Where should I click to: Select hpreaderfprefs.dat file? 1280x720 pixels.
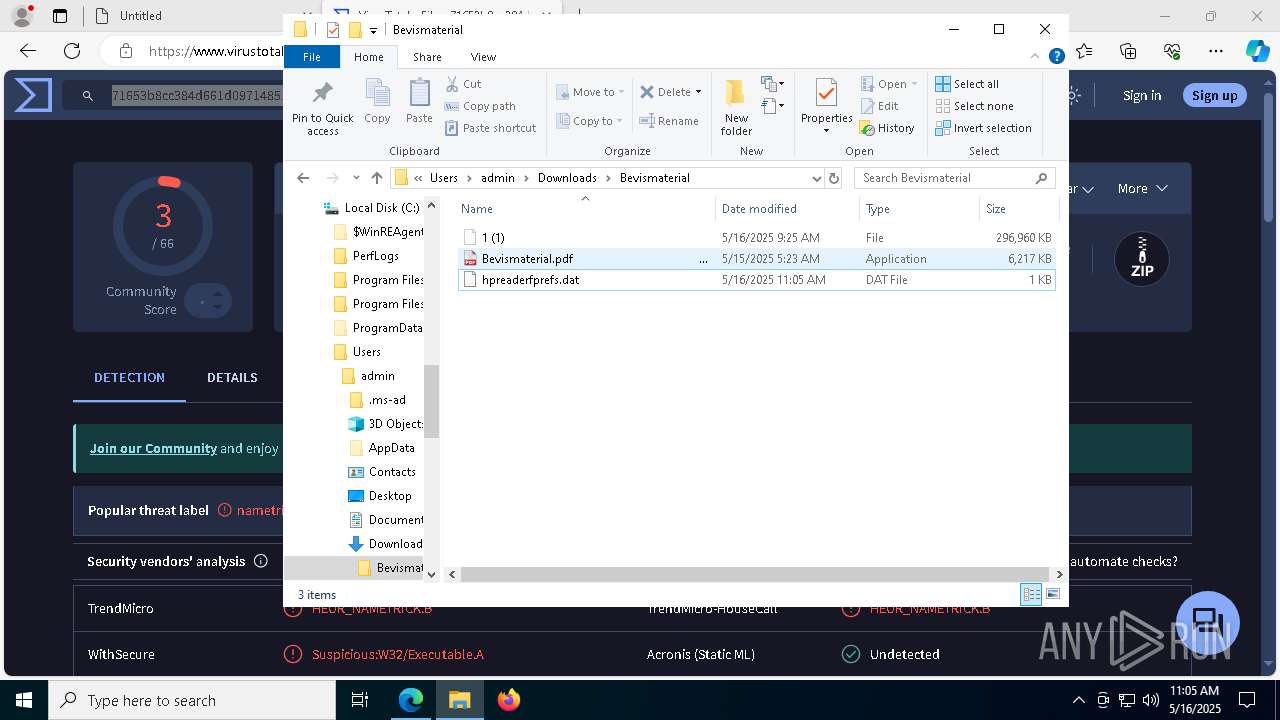click(x=756, y=280)
